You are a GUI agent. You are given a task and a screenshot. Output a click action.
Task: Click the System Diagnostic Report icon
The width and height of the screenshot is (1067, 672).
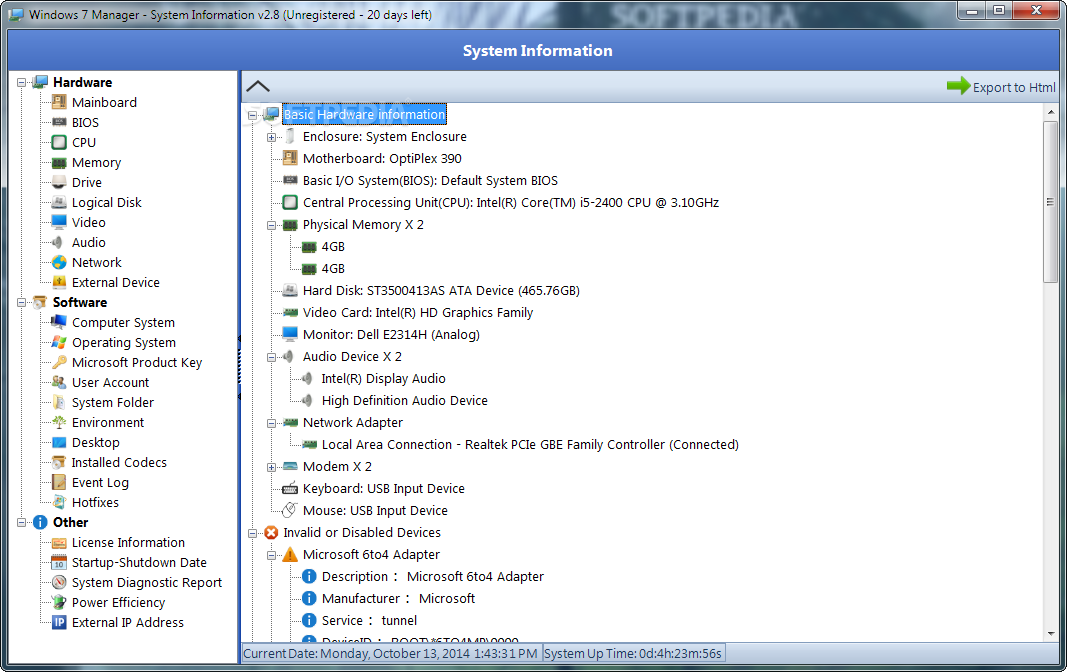point(59,583)
